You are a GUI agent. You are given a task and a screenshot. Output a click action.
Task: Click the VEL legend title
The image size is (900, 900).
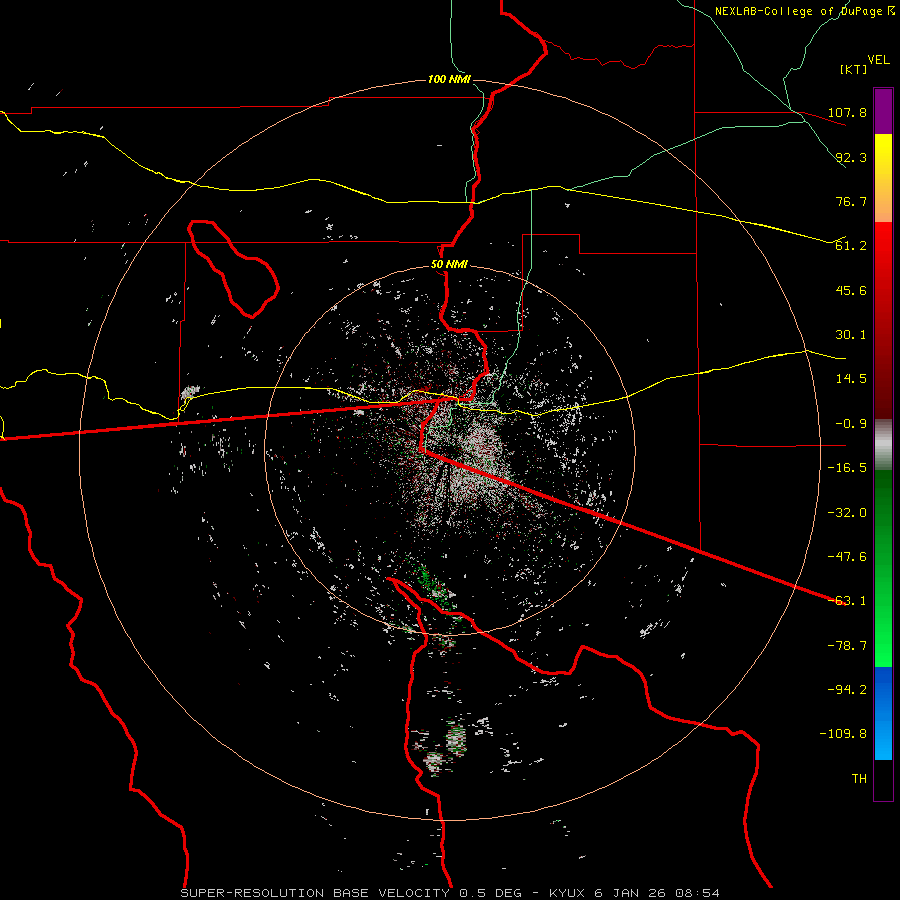879,60
